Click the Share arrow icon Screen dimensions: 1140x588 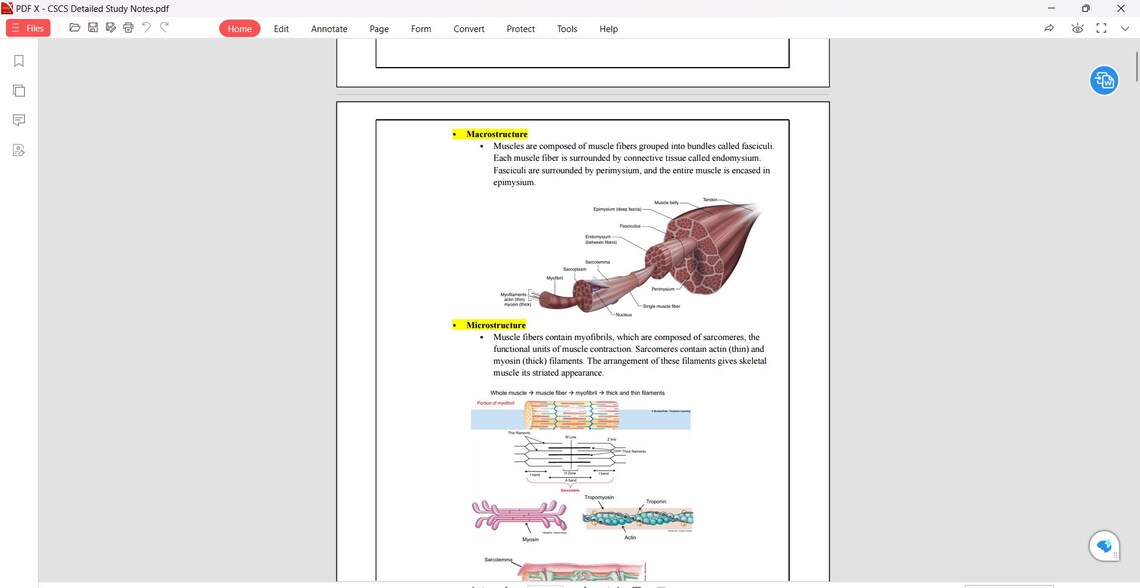pos(1048,28)
